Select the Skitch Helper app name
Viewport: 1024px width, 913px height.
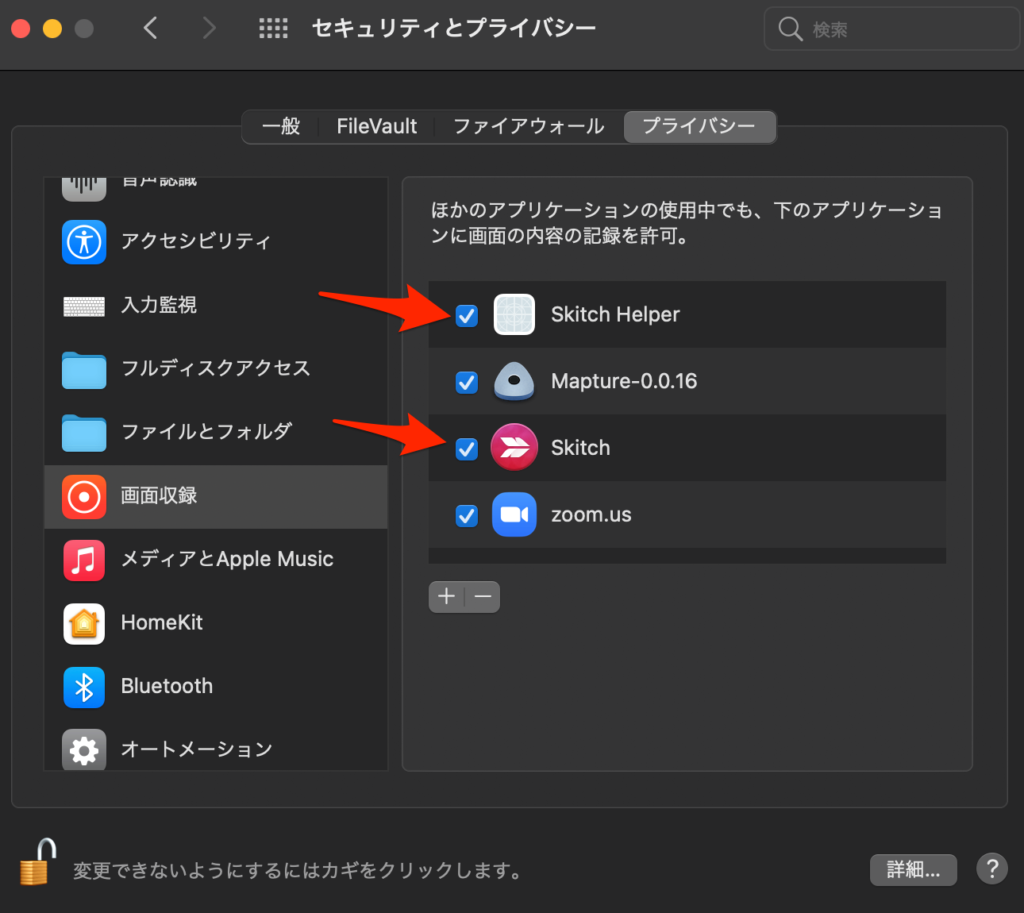pos(615,314)
